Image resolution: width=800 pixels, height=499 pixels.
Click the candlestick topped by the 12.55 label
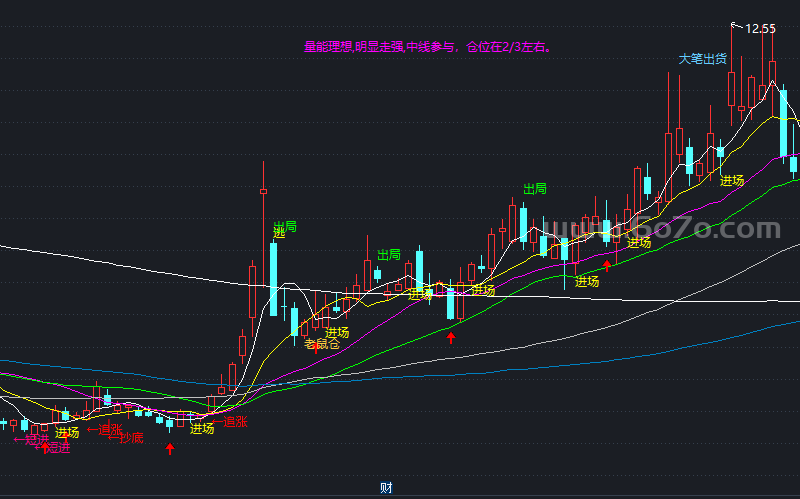click(732, 89)
